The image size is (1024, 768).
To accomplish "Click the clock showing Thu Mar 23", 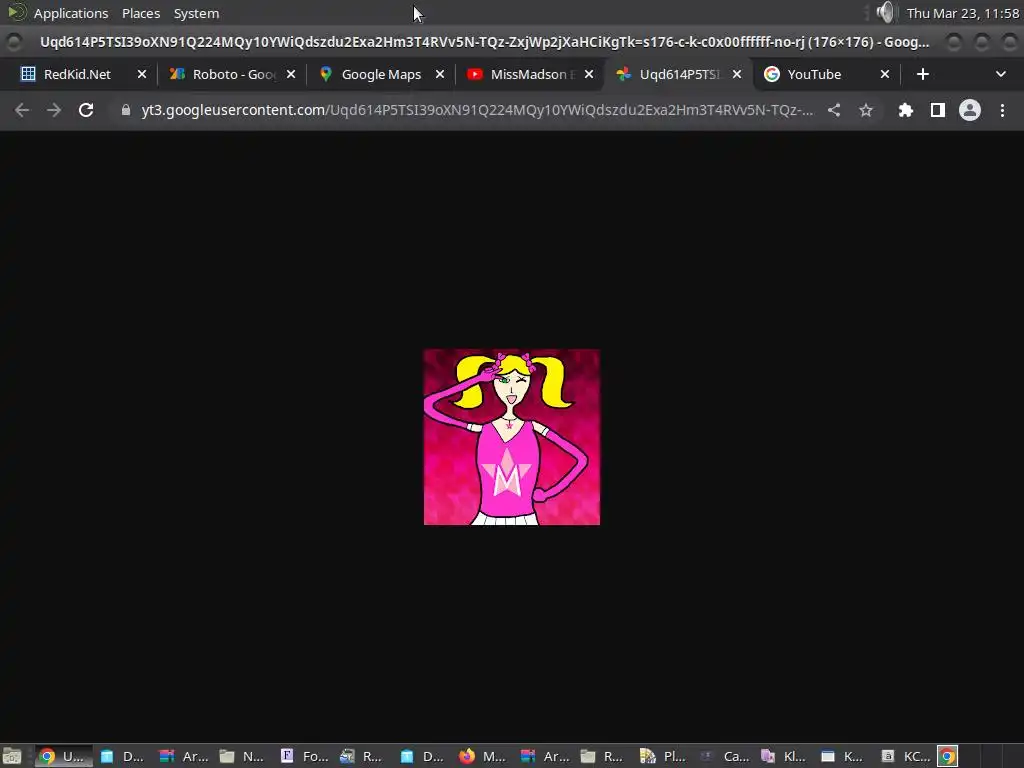I will click(962, 13).
